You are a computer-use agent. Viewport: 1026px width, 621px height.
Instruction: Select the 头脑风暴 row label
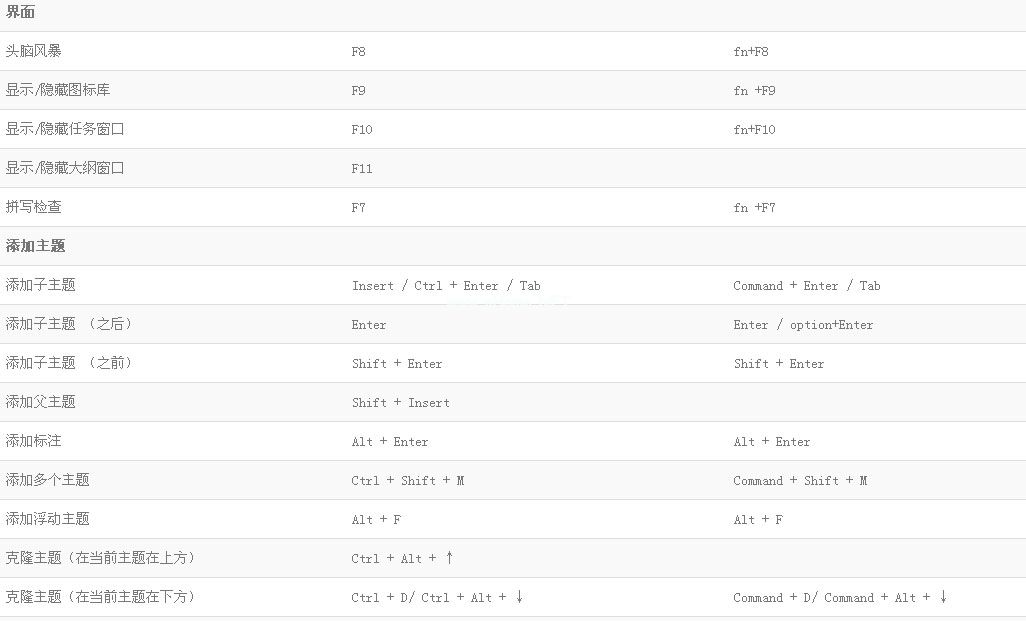33,51
